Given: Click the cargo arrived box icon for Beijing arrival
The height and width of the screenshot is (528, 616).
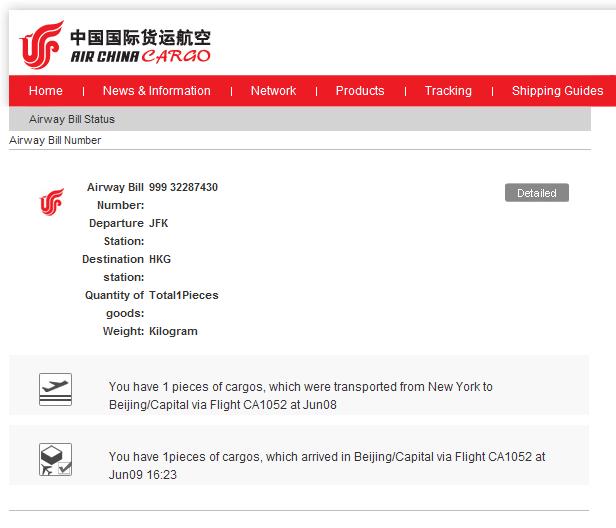Looking at the screenshot, I should pos(55,459).
